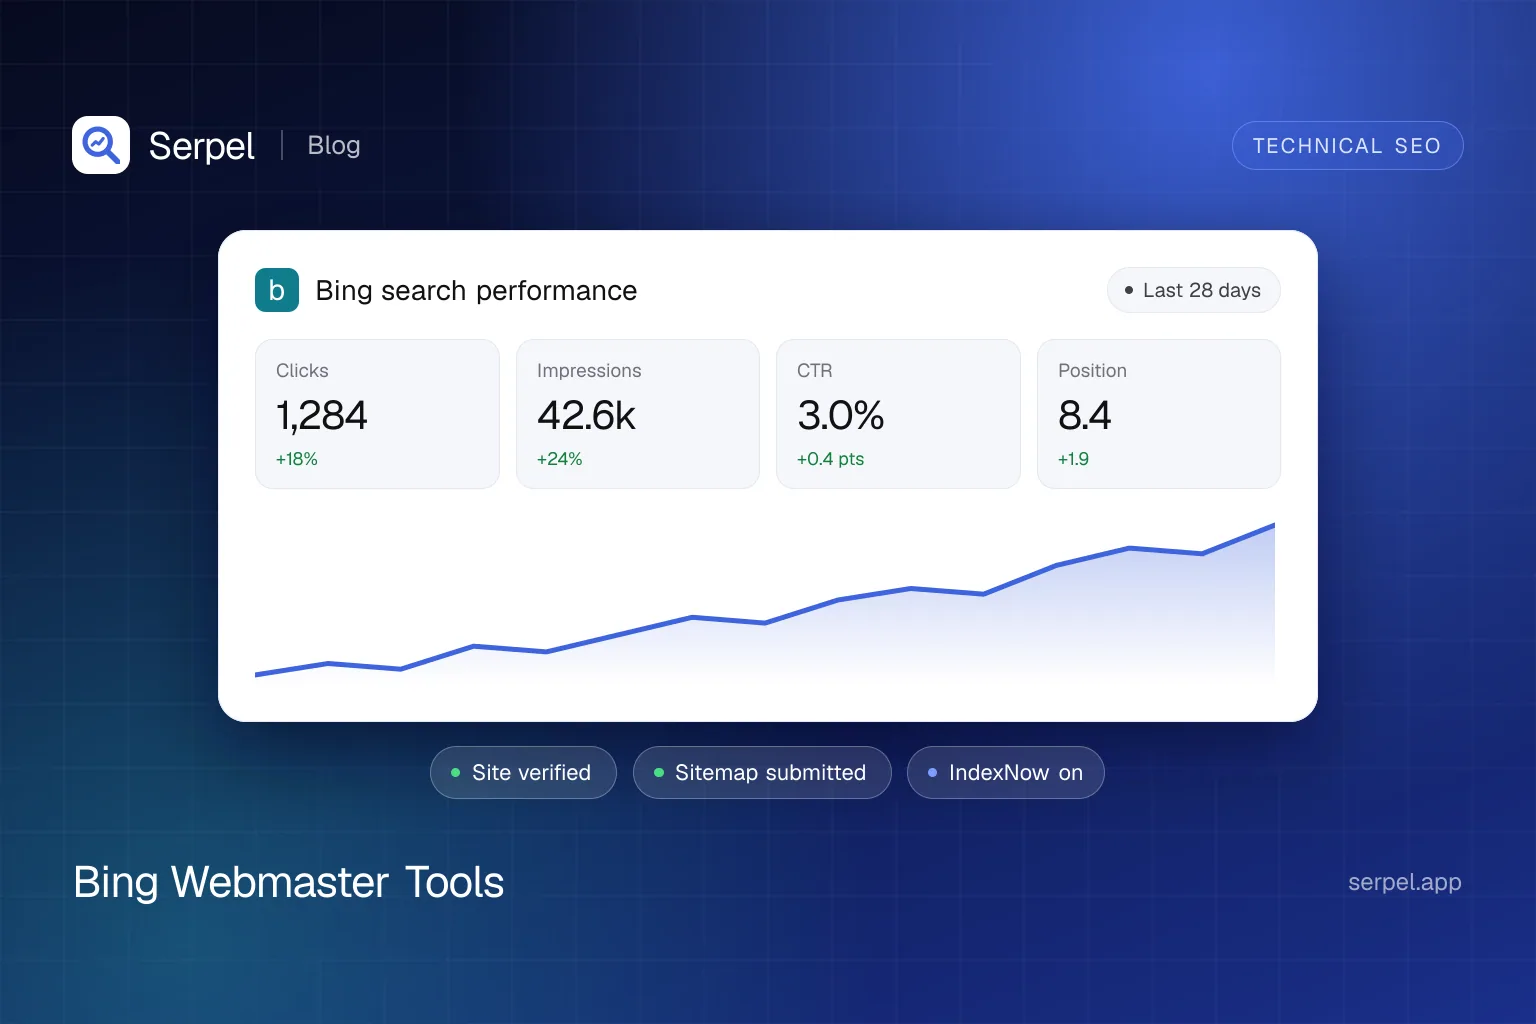This screenshot has height=1024, width=1536.
Task: Click the 'Bing Webmaster Tools' title
Action: point(289,882)
